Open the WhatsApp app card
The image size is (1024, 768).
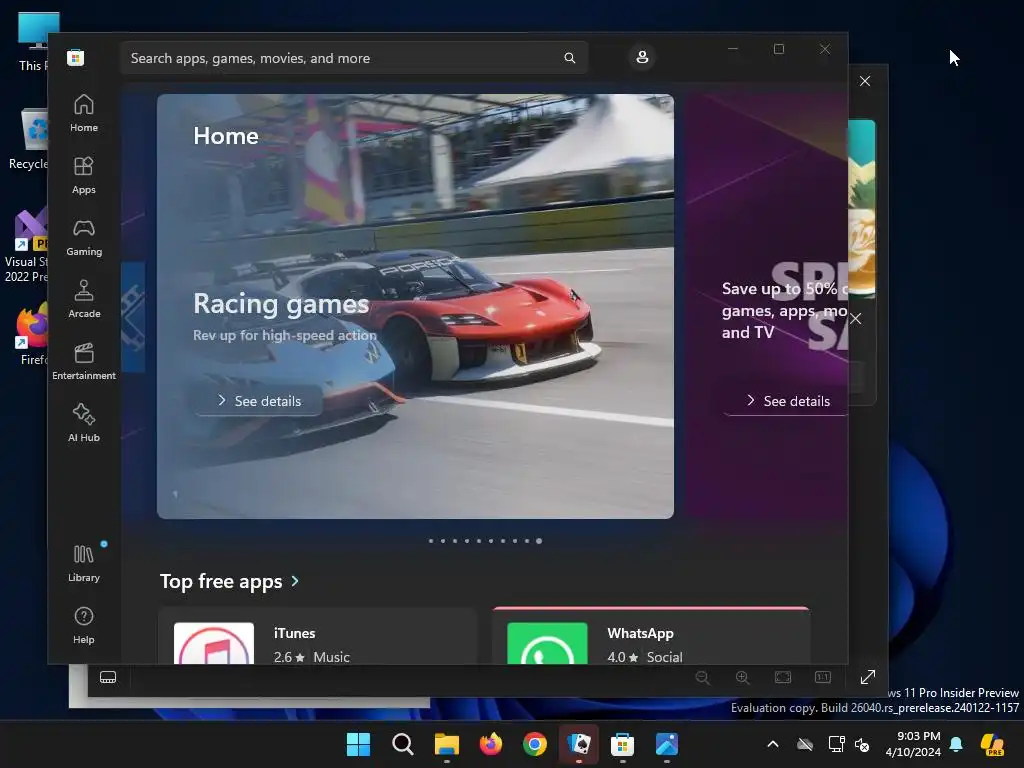651,637
